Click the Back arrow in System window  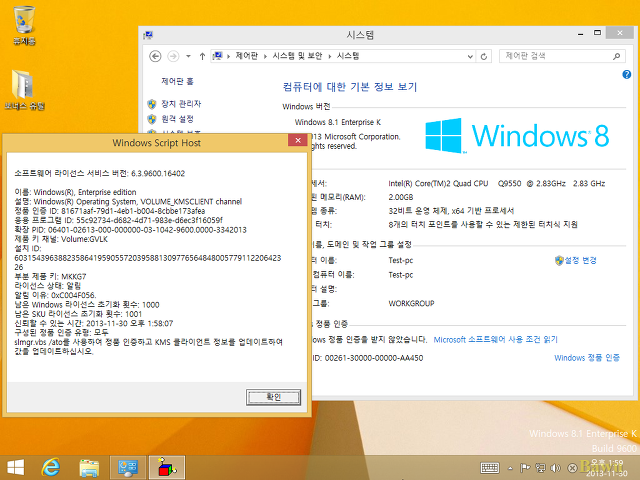click(155, 56)
